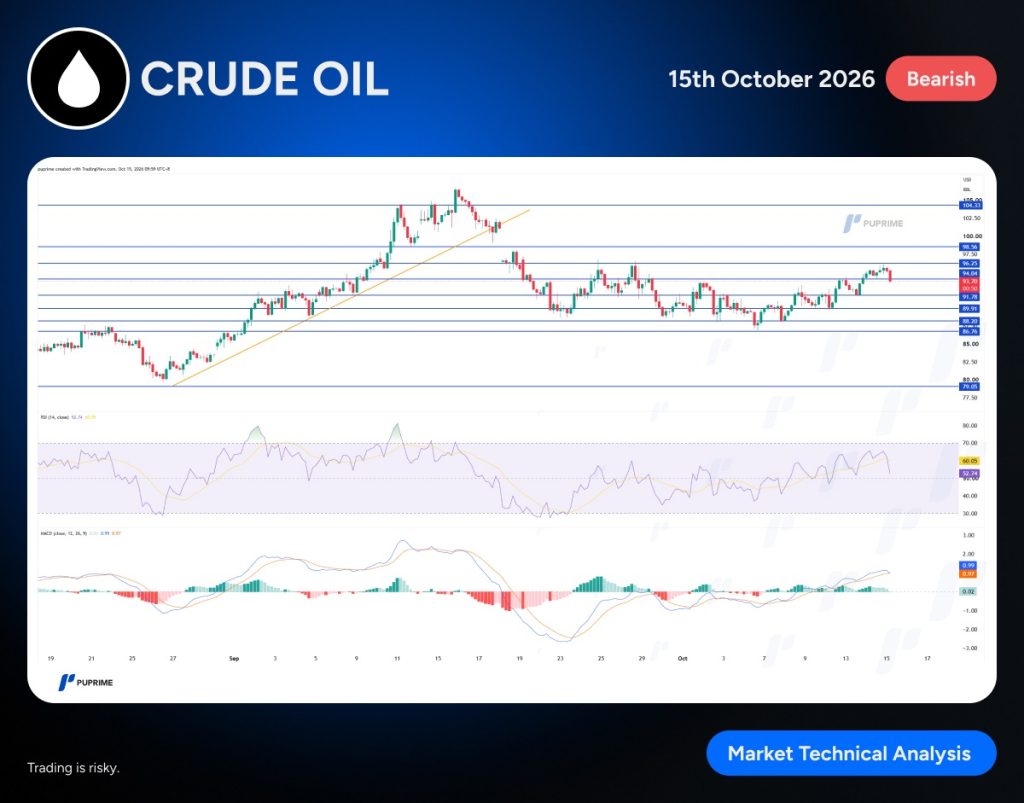Viewport: 1024px width, 803px height.
Task: Click the orange MACD signal value 0.97
Action: pyautogui.click(x=968, y=574)
